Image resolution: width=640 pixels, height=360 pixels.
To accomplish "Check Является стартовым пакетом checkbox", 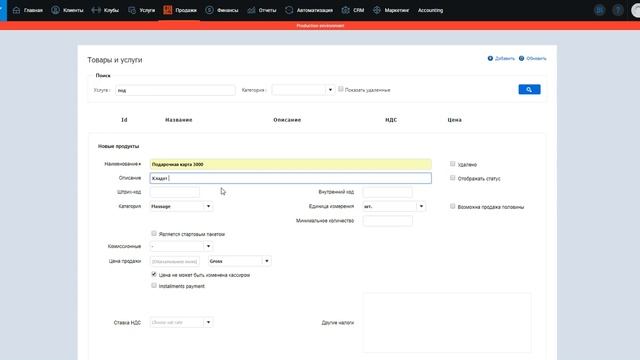I will (154, 233).
